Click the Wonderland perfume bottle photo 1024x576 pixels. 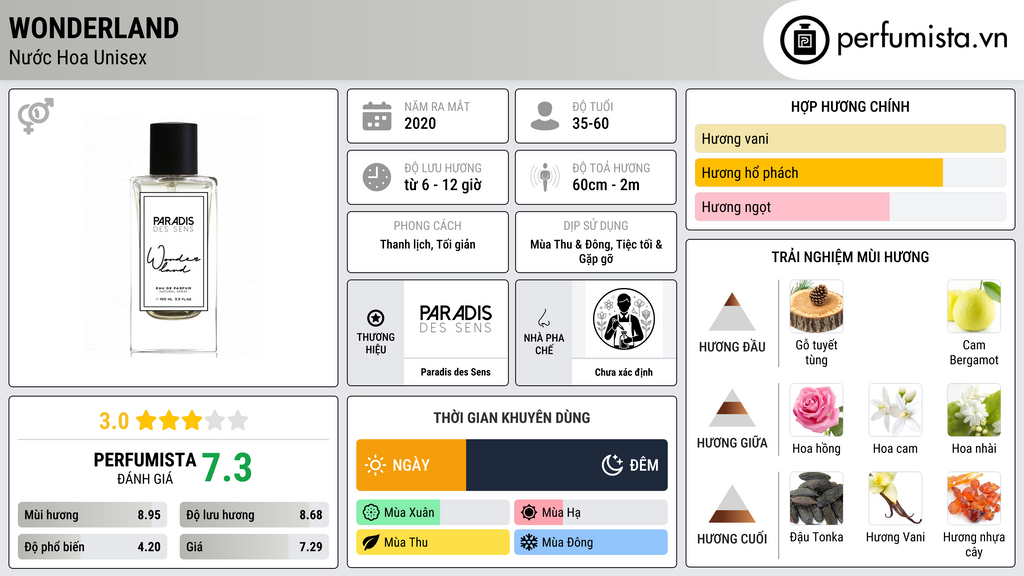pyautogui.click(x=174, y=238)
